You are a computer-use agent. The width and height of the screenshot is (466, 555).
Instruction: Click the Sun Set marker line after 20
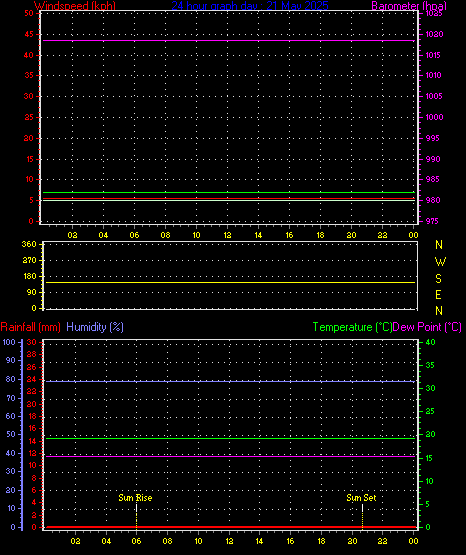[362, 516]
